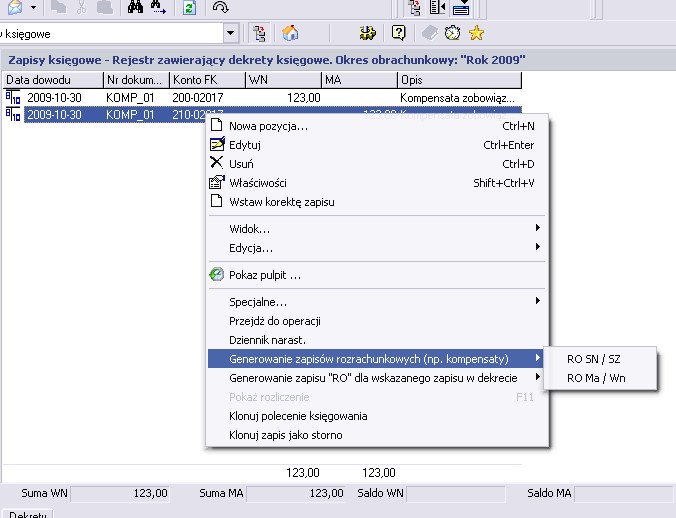The width and height of the screenshot is (676, 518).
Task: Click the yellow gears settings icon
Action: 367,33
